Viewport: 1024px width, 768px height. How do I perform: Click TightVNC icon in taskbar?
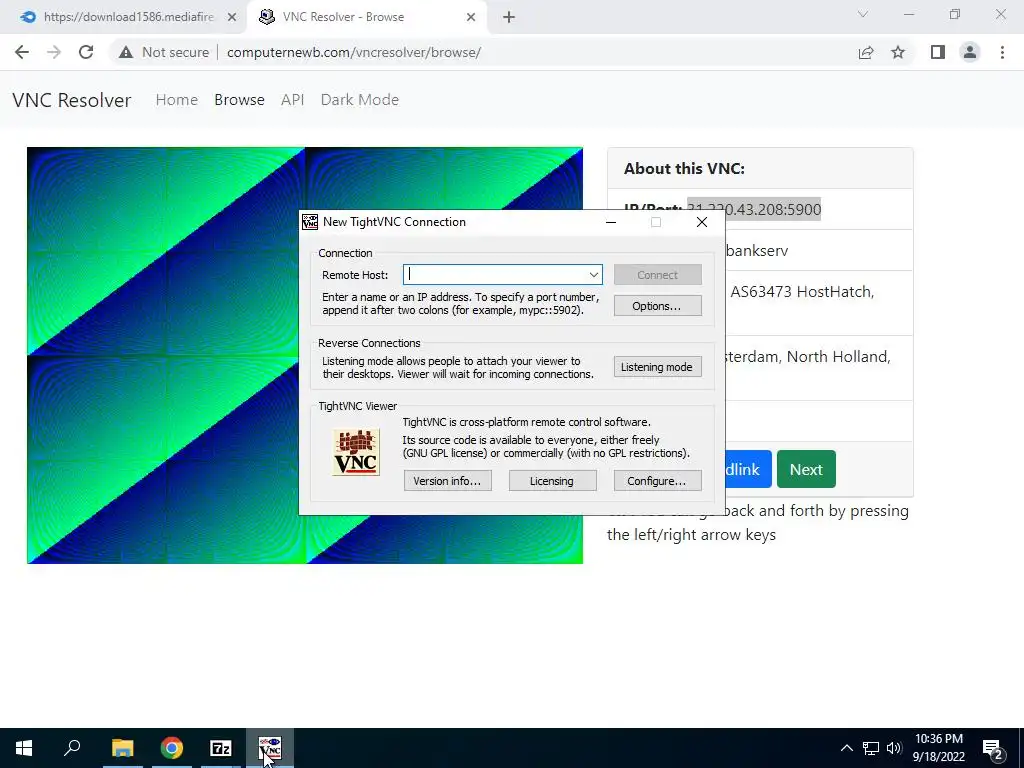pyautogui.click(x=270, y=748)
